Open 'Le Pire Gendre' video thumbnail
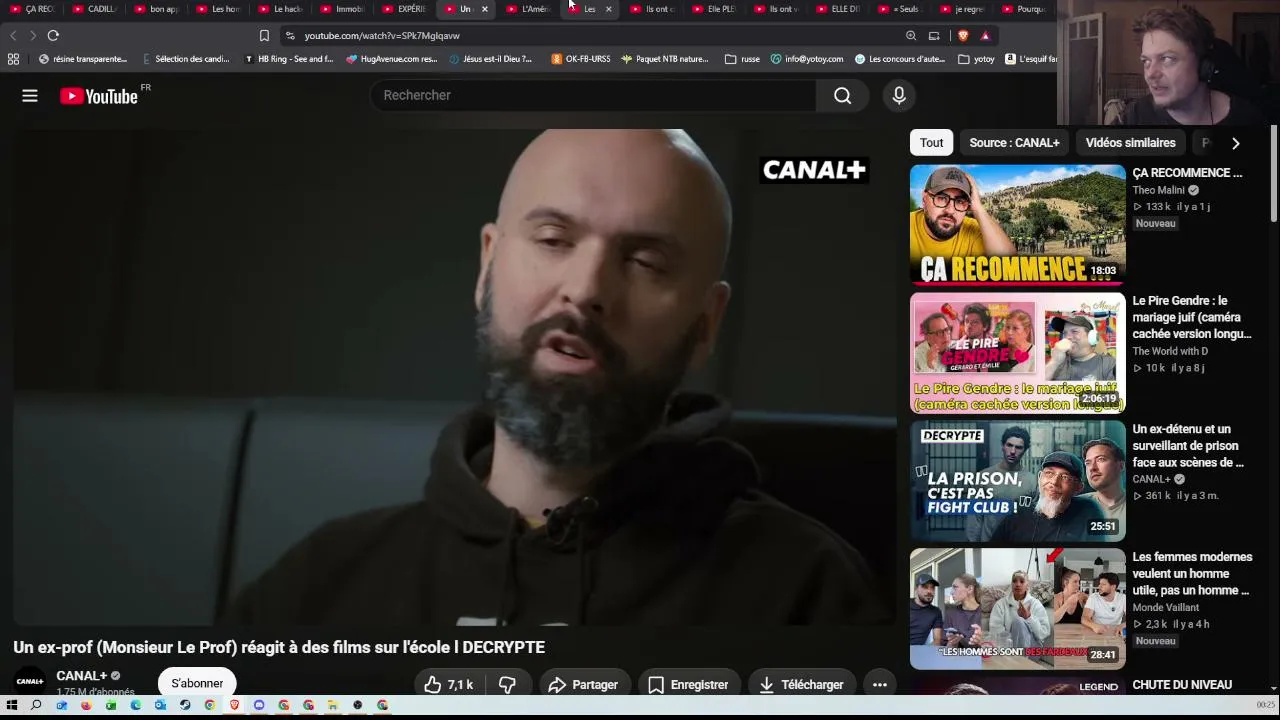The image size is (1280, 720). pos(1017,353)
